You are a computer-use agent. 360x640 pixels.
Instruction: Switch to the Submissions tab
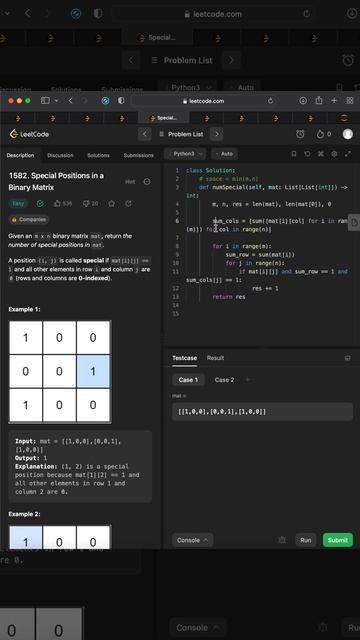139,155
